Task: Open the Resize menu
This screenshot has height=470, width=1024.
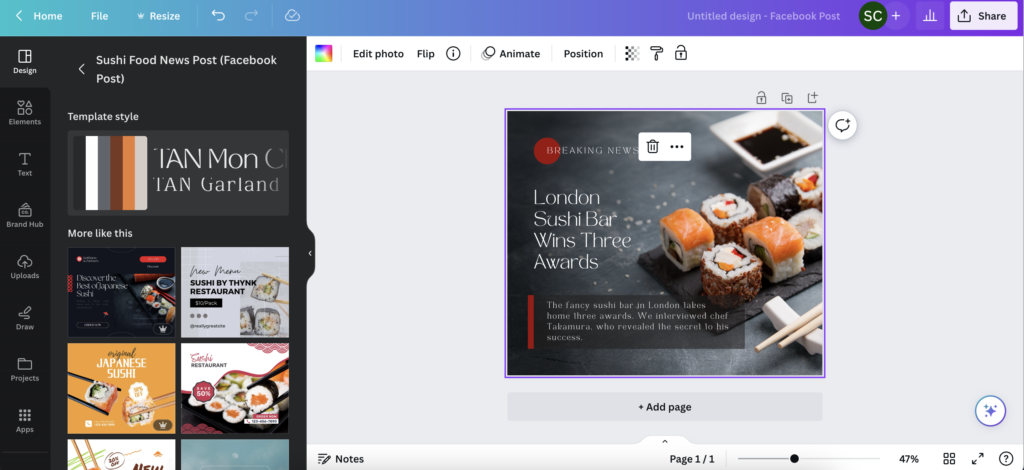Action: click(x=158, y=16)
